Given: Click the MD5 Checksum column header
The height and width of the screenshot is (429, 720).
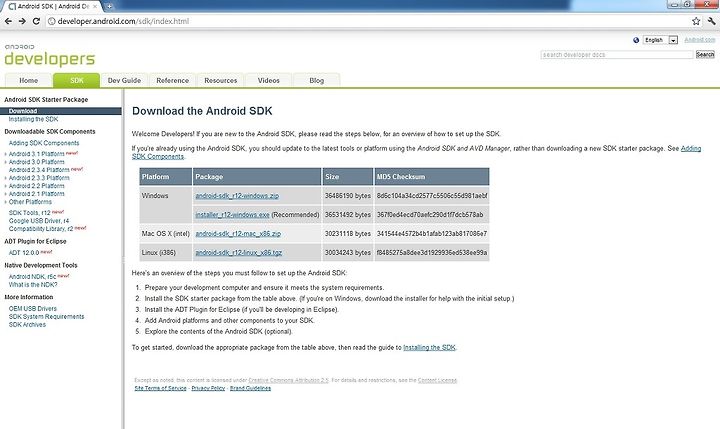Looking at the screenshot, I should coord(432,177).
